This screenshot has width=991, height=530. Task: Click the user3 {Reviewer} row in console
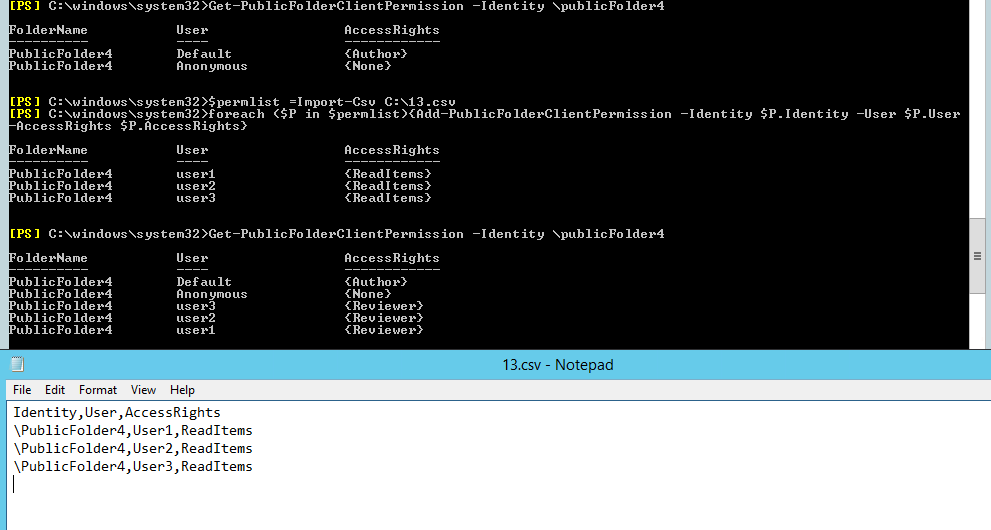[x=216, y=306]
